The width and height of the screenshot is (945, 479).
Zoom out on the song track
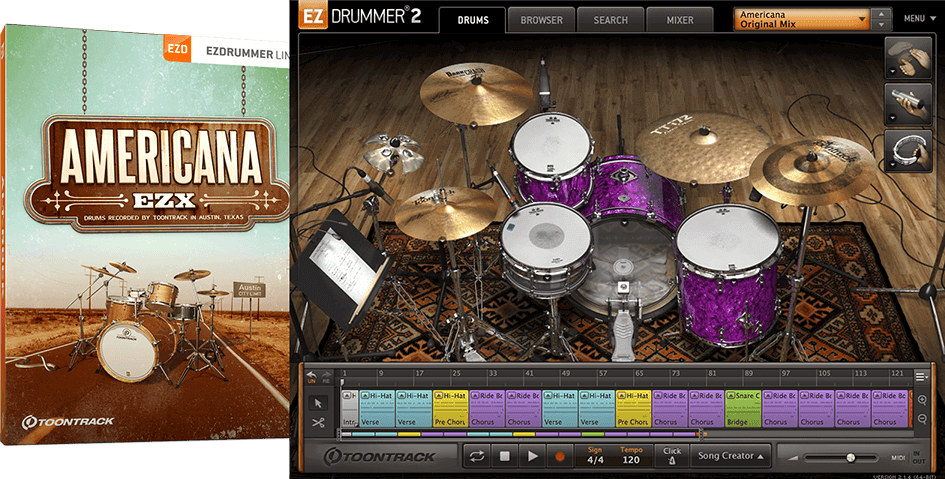[x=922, y=419]
